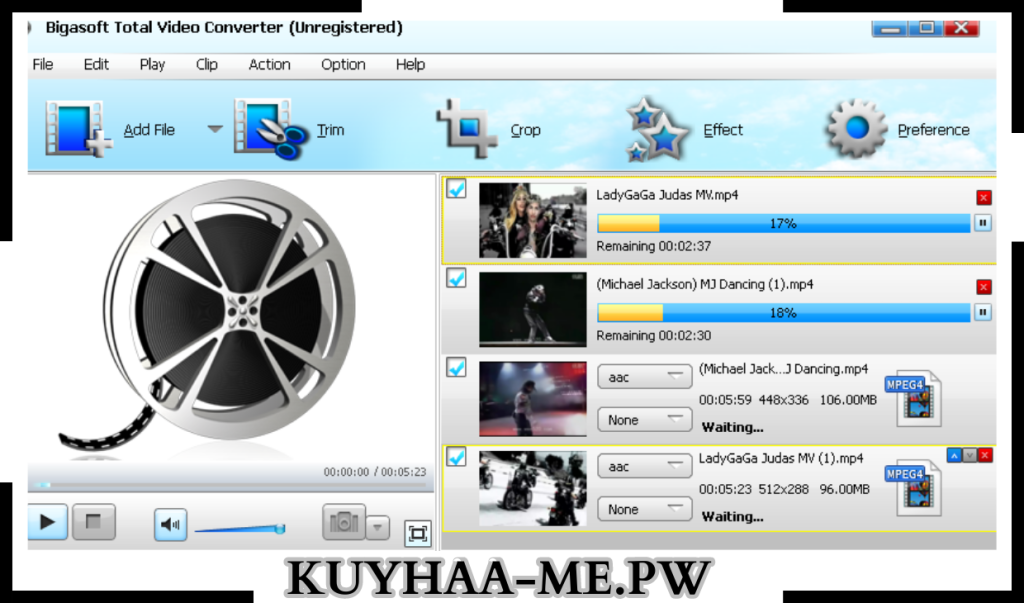Click the (Michael Jackson) MJ Dancing (1).mp4 filename
Image resolution: width=1024 pixels, height=603 pixels.
coord(705,284)
